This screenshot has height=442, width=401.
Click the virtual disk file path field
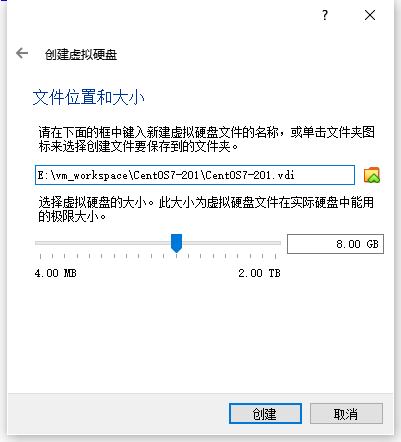(x=195, y=175)
